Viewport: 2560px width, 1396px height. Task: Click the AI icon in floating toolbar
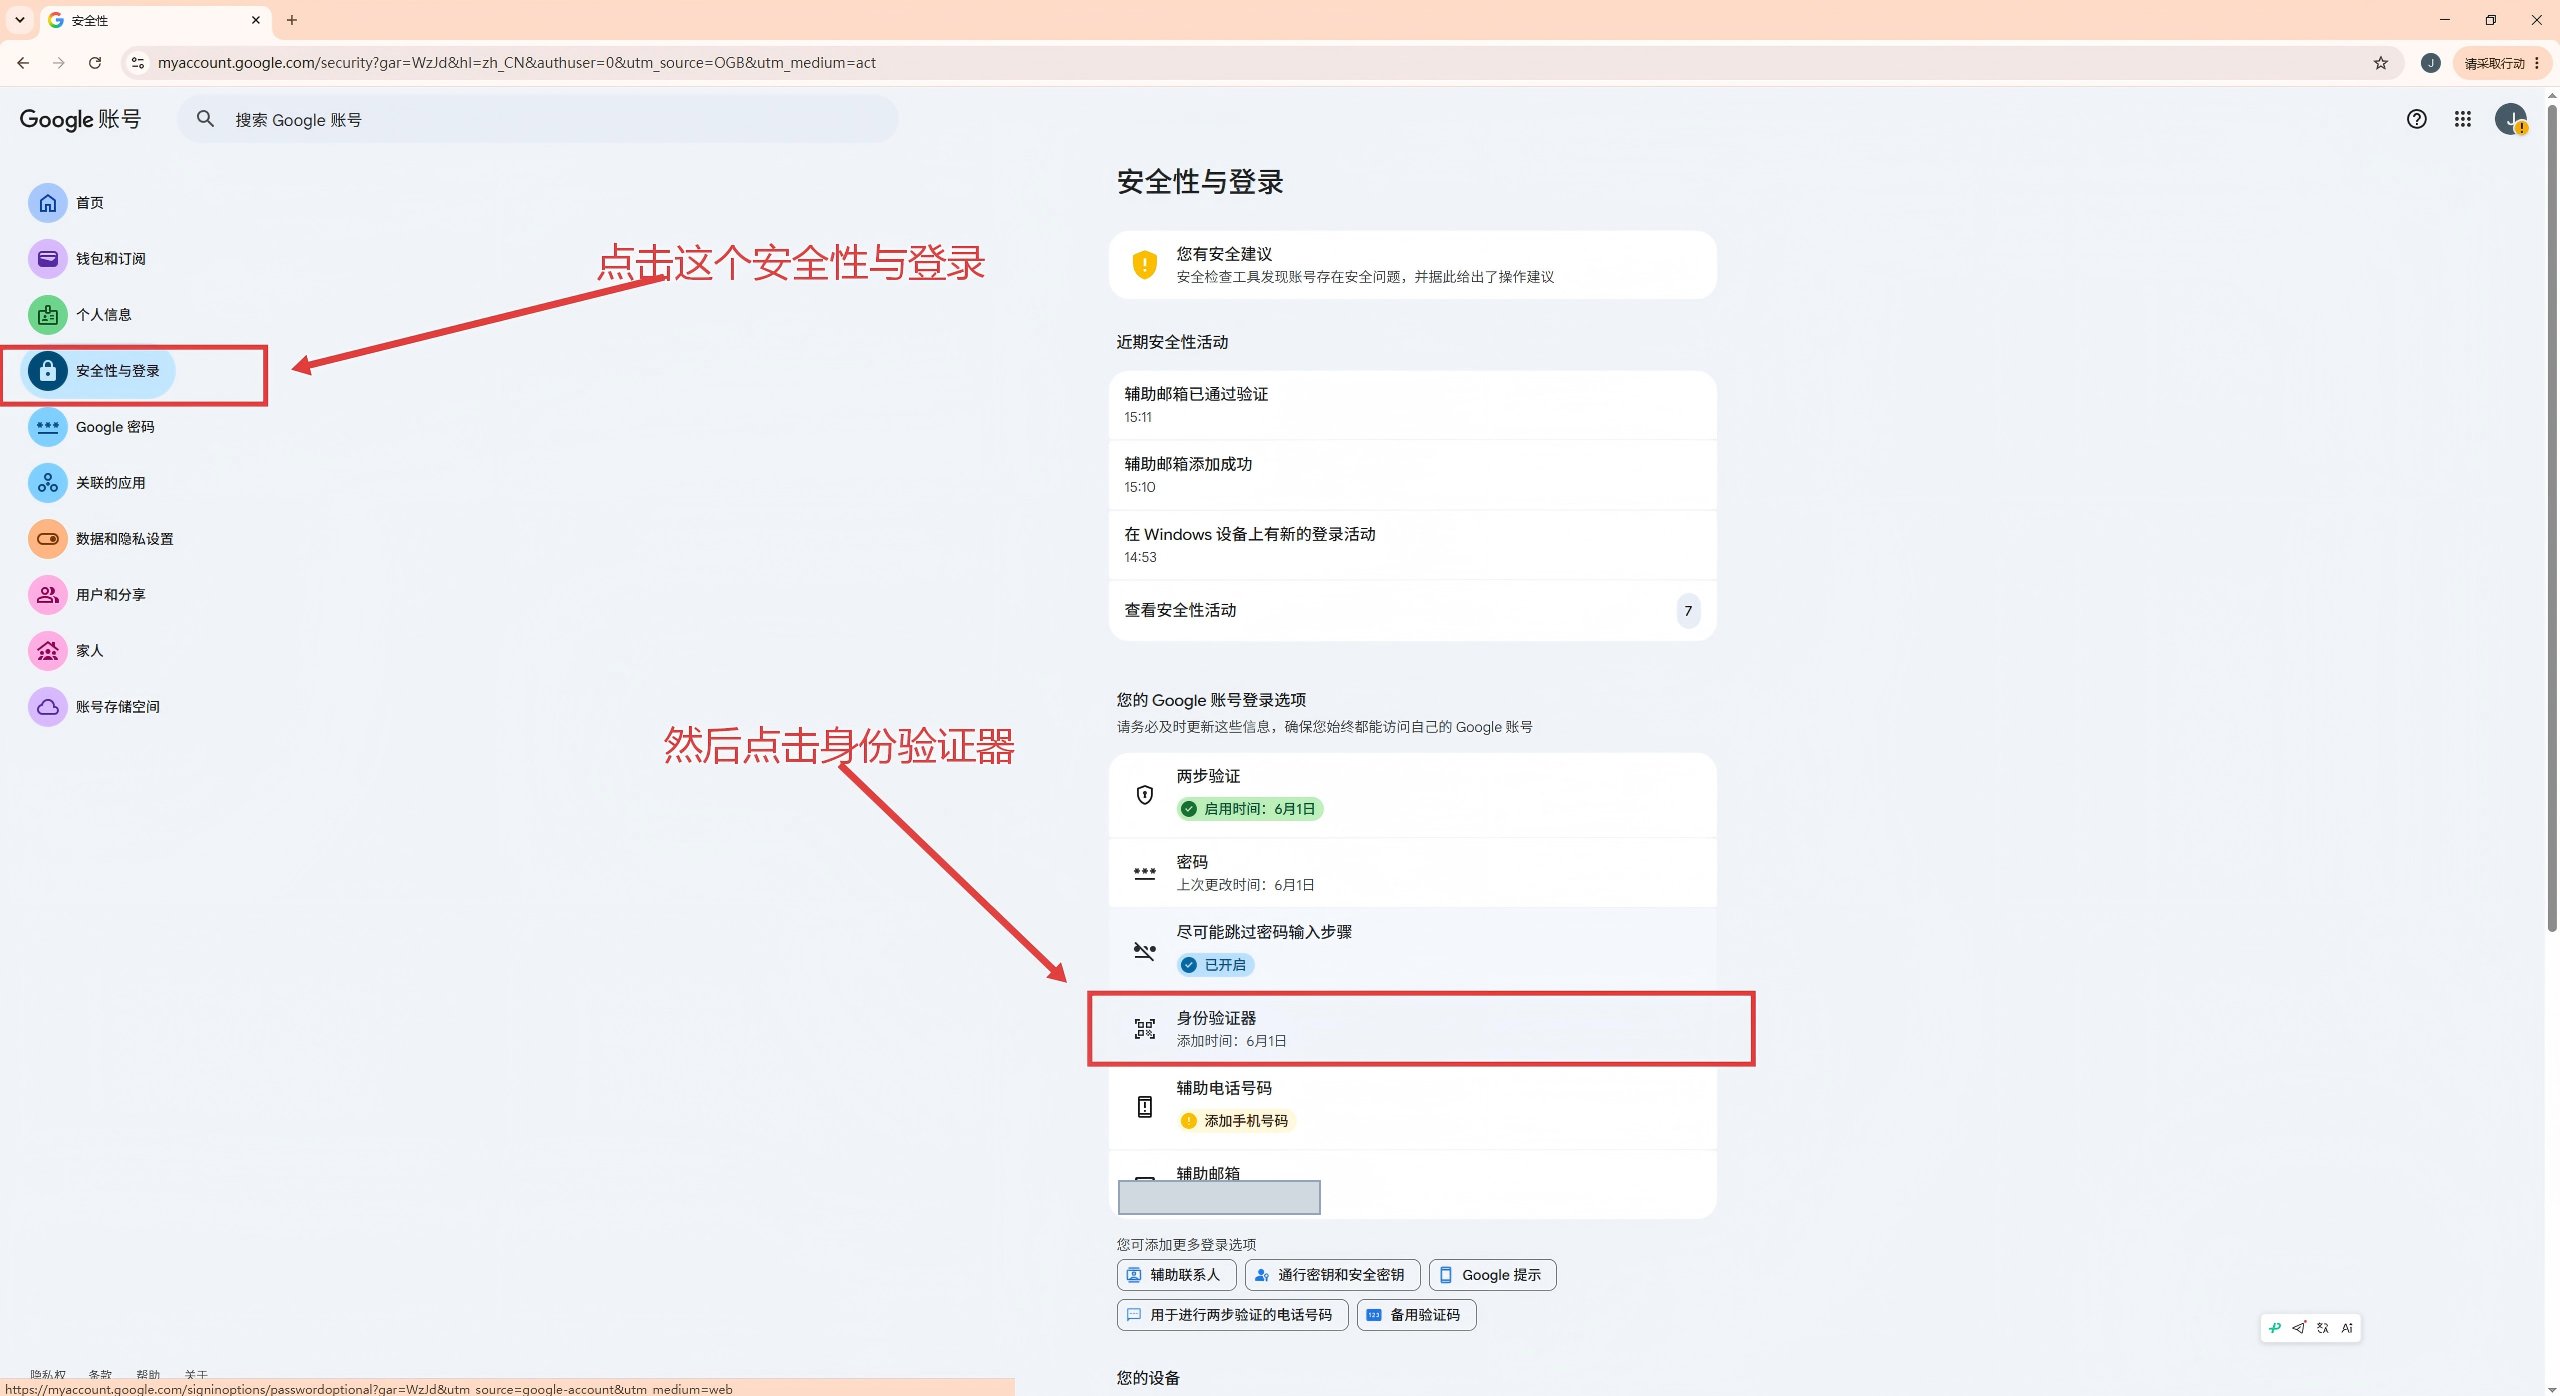2347,1328
